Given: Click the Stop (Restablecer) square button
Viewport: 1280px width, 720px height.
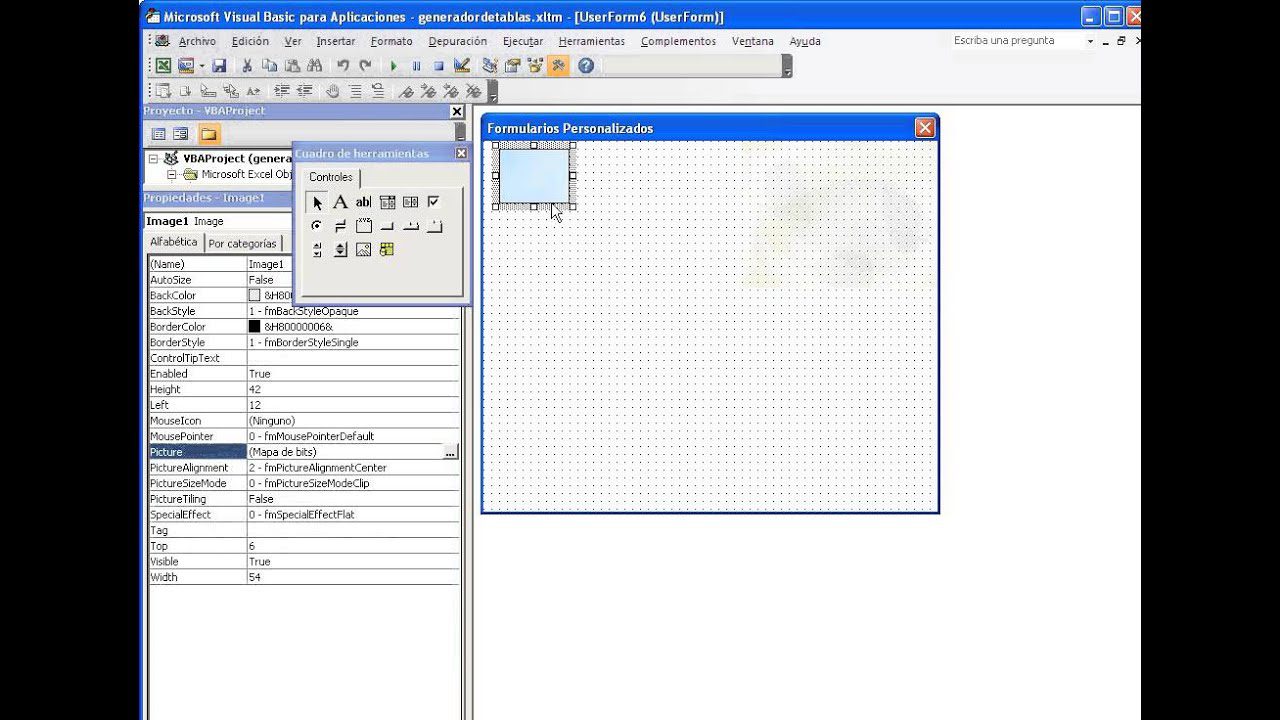Looking at the screenshot, I should 438,66.
